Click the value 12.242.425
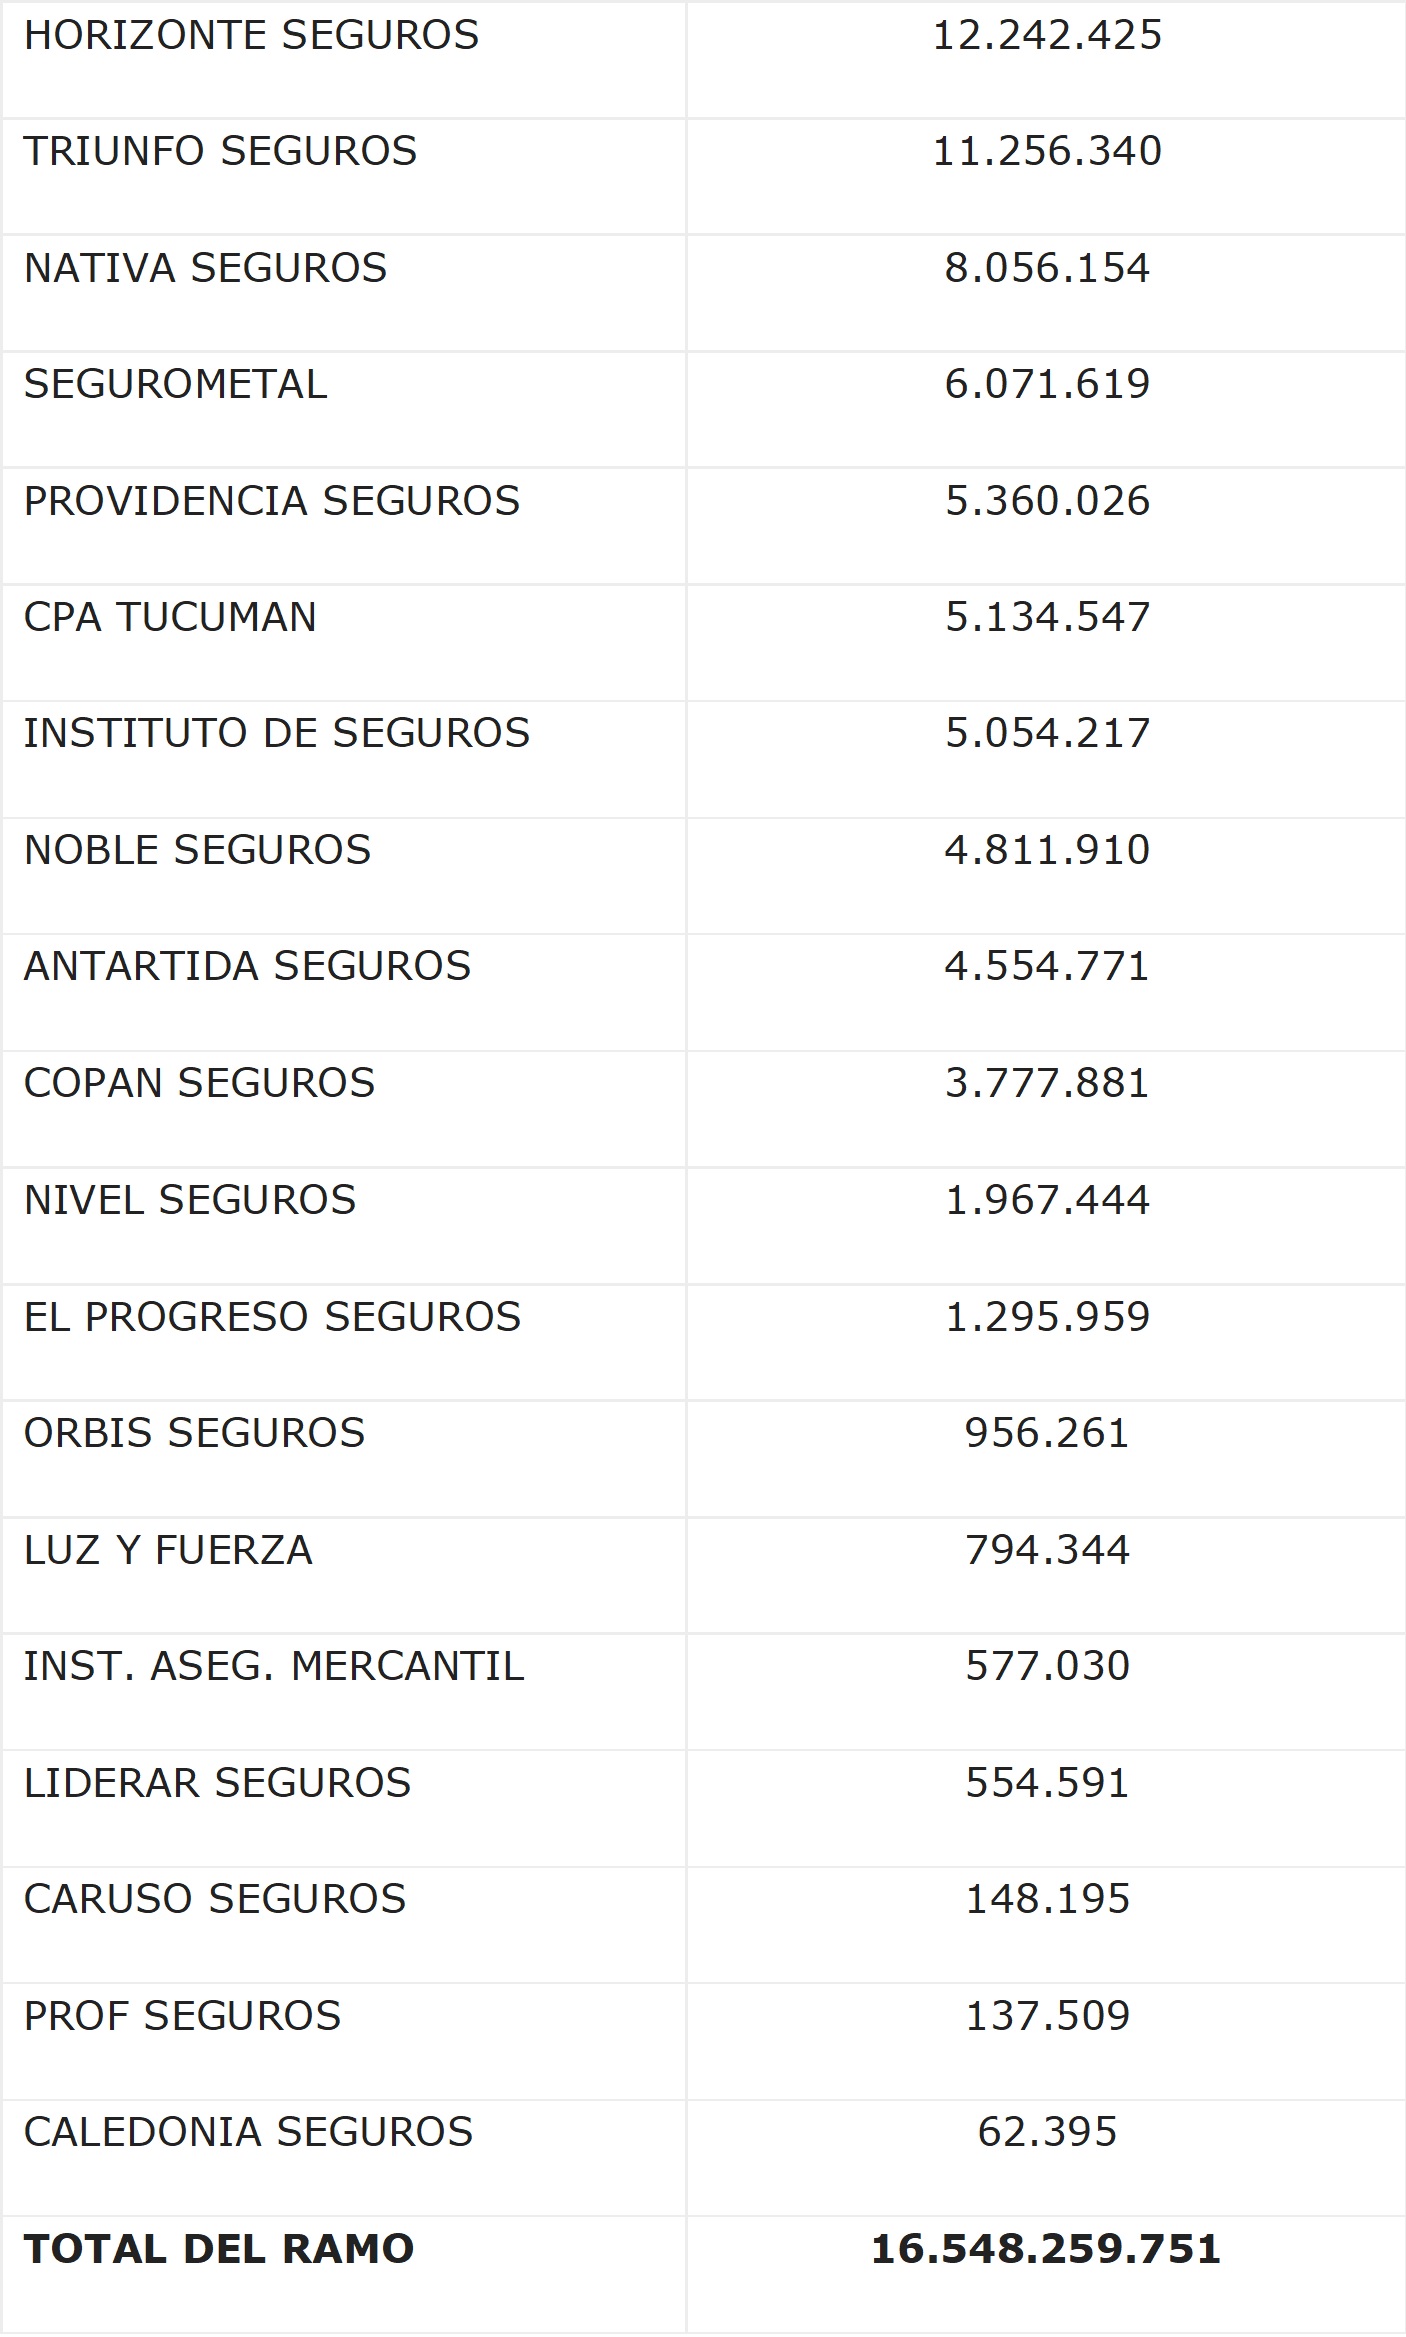This screenshot has height=2337, width=1406. click(1047, 35)
